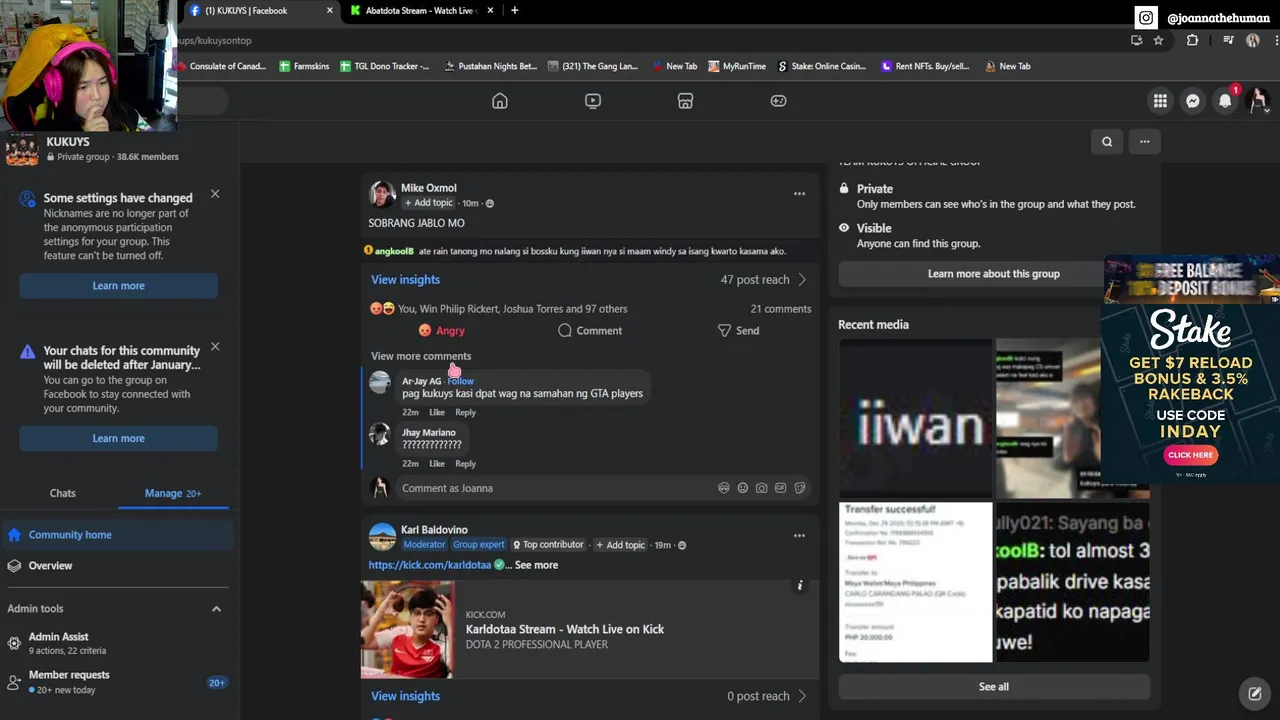Screen dimensions: 1280x720
Task: Click See all under Recent media
Action: tap(994, 687)
